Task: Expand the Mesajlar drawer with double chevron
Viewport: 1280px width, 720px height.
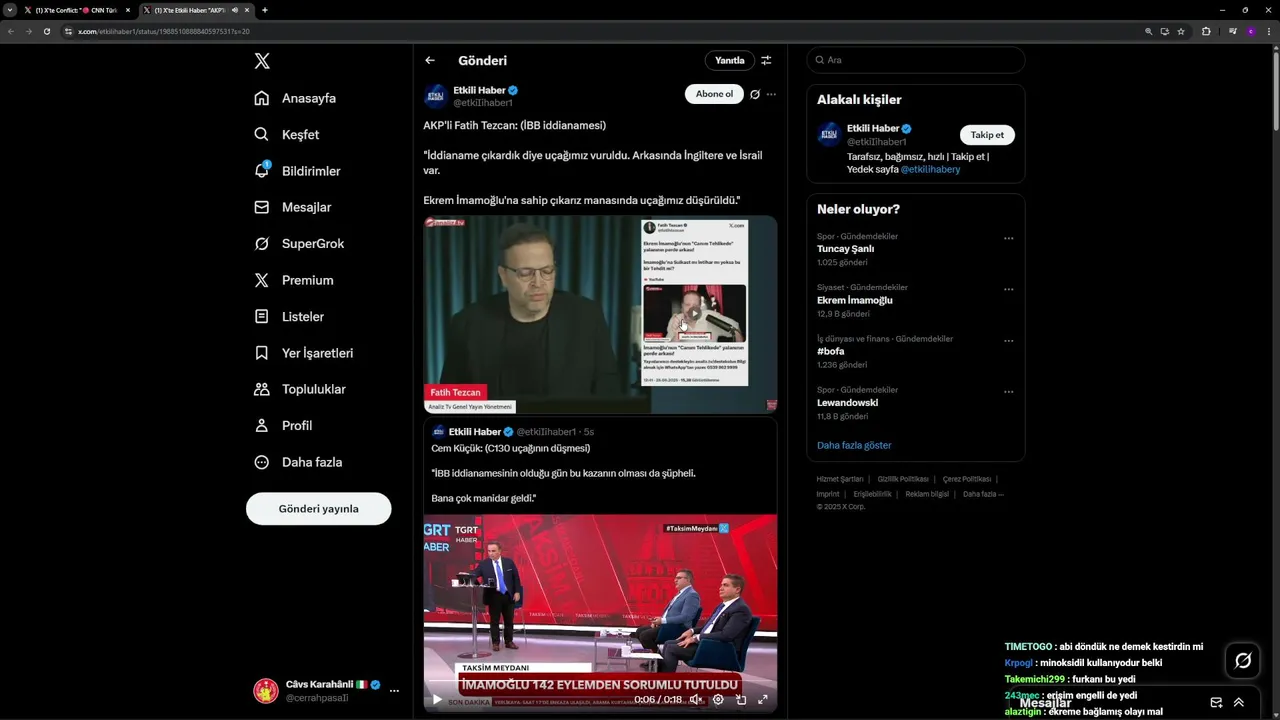Action: click(1239, 703)
